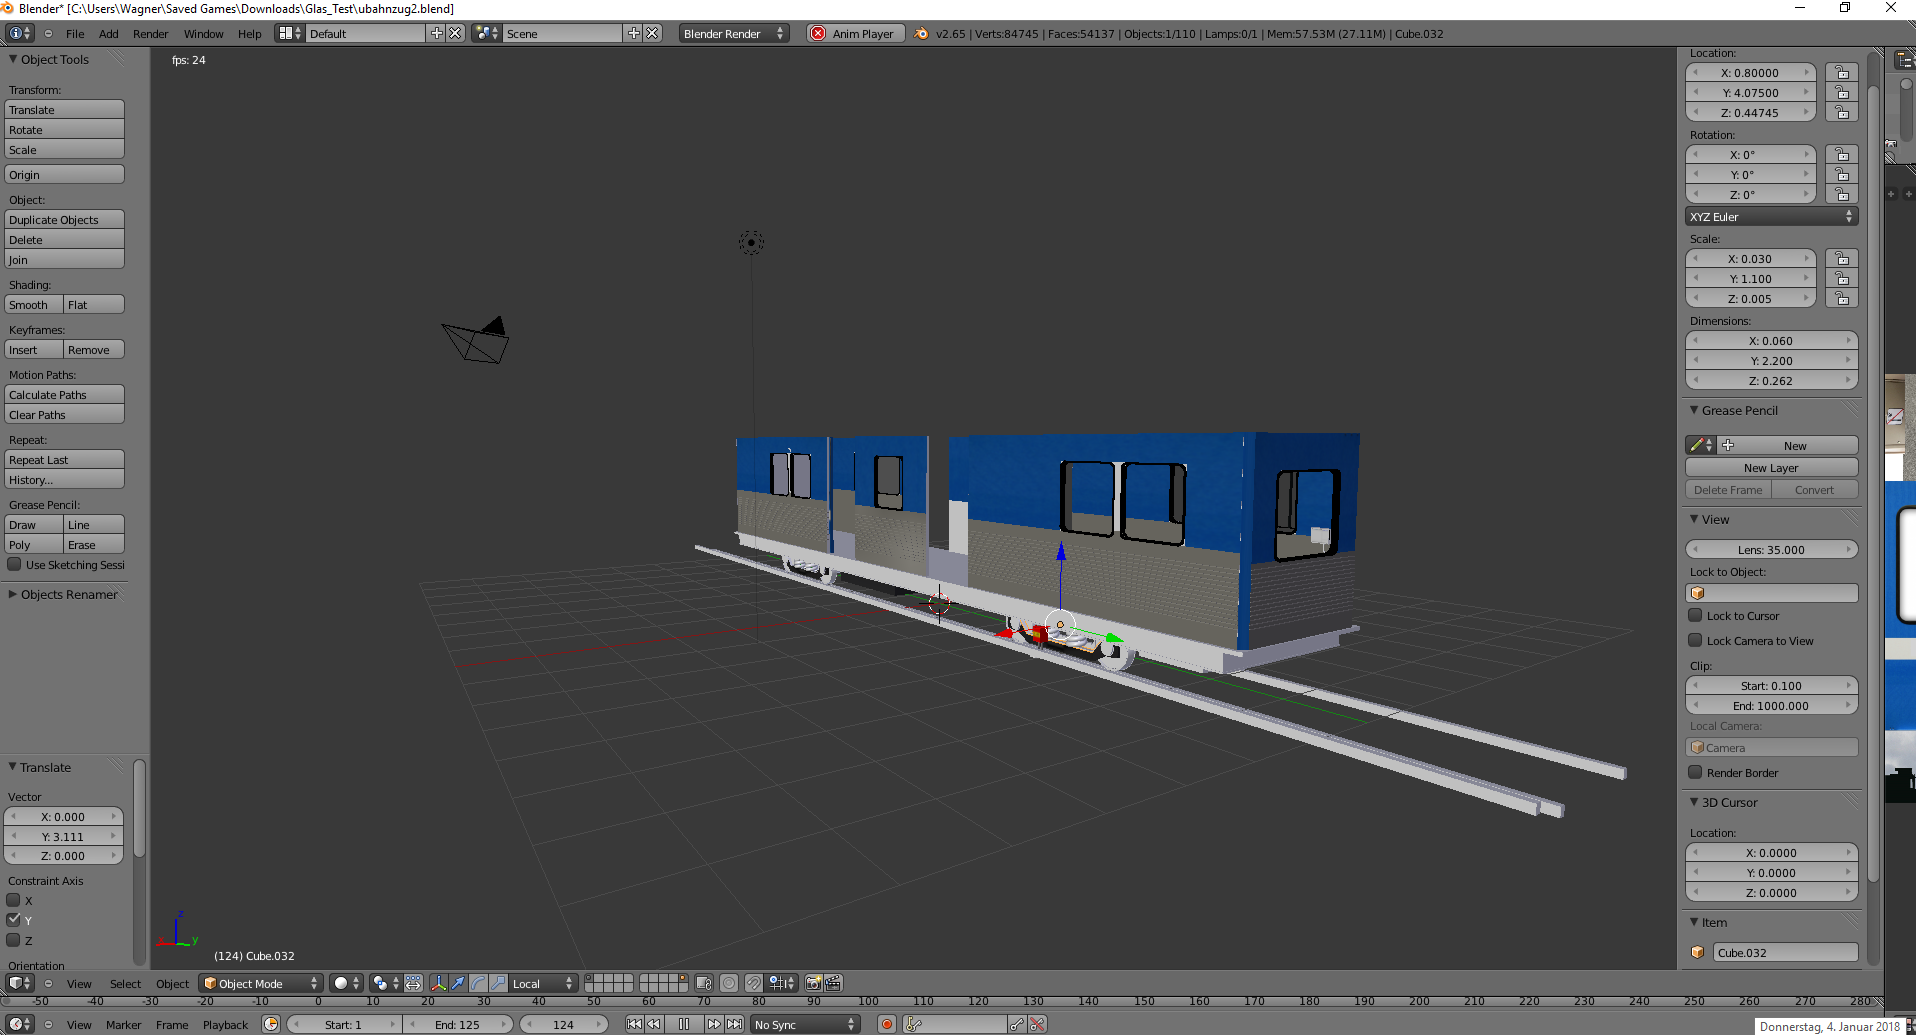The height and width of the screenshot is (1035, 1916).
Task: Toggle proportional editing icon in viewport header
Action: (x=729, y=984)
